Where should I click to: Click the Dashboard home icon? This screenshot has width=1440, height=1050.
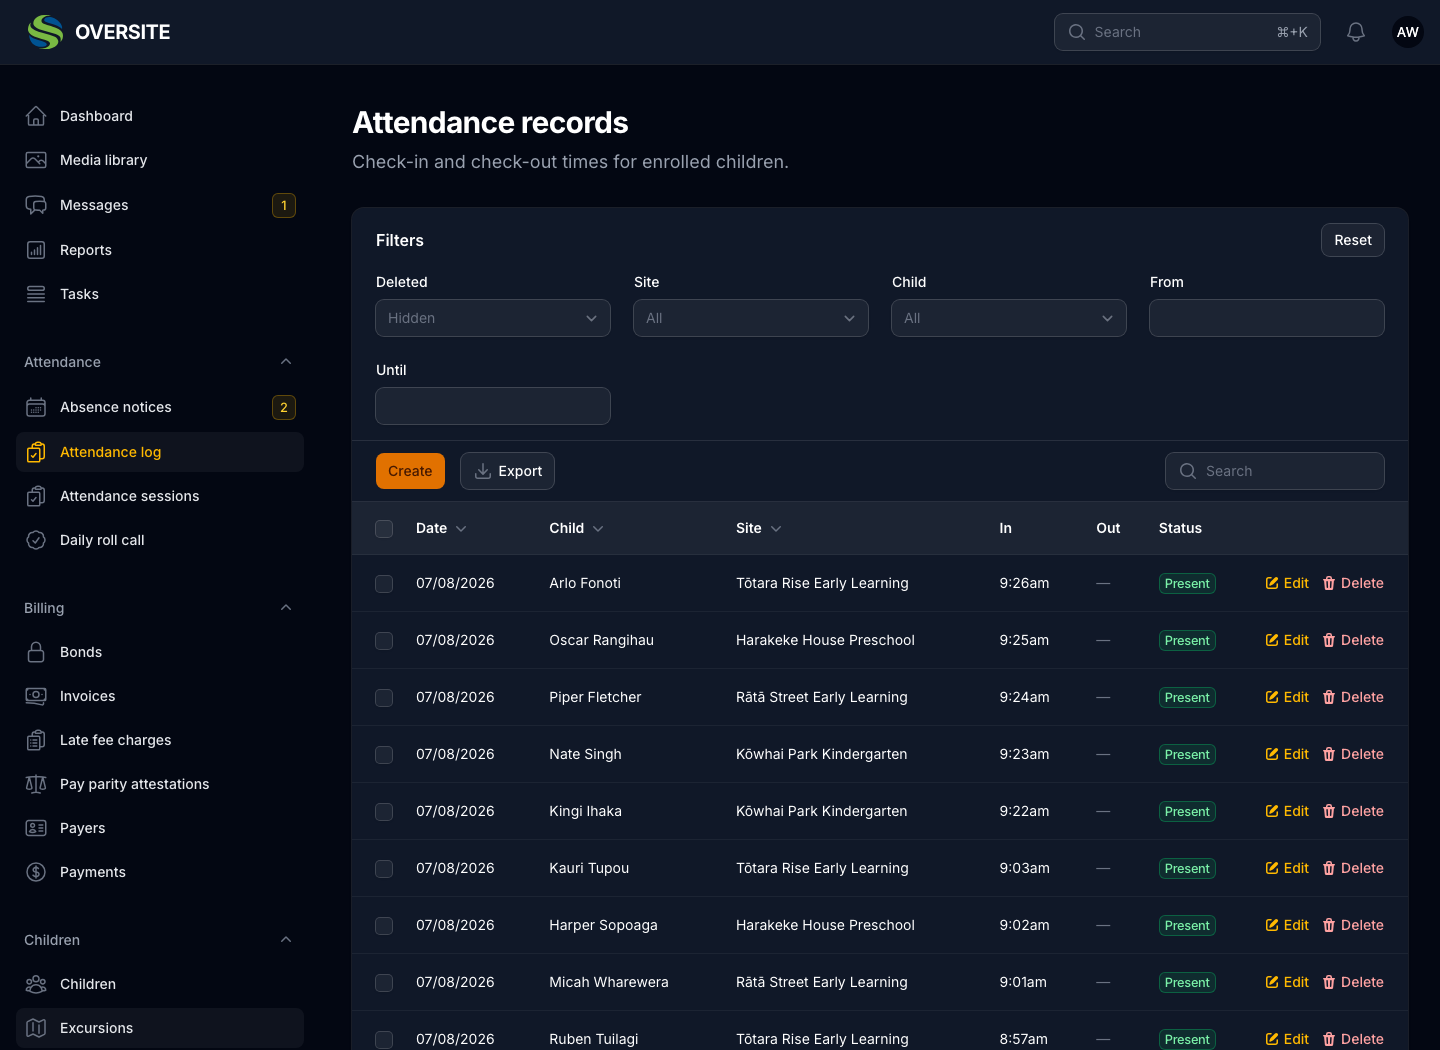tap(36, 116)
